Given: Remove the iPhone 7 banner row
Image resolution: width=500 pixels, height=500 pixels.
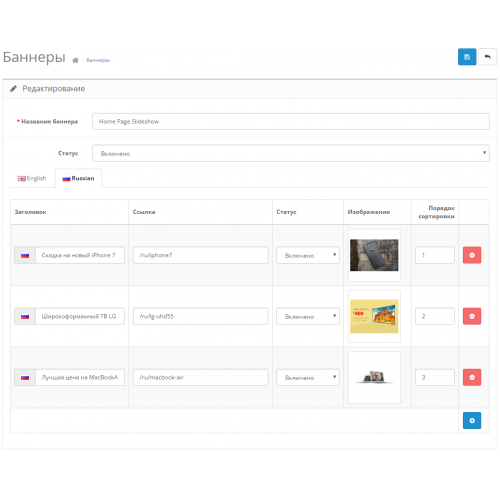Looking at the screenshot, I should click(x=472, y=255).
